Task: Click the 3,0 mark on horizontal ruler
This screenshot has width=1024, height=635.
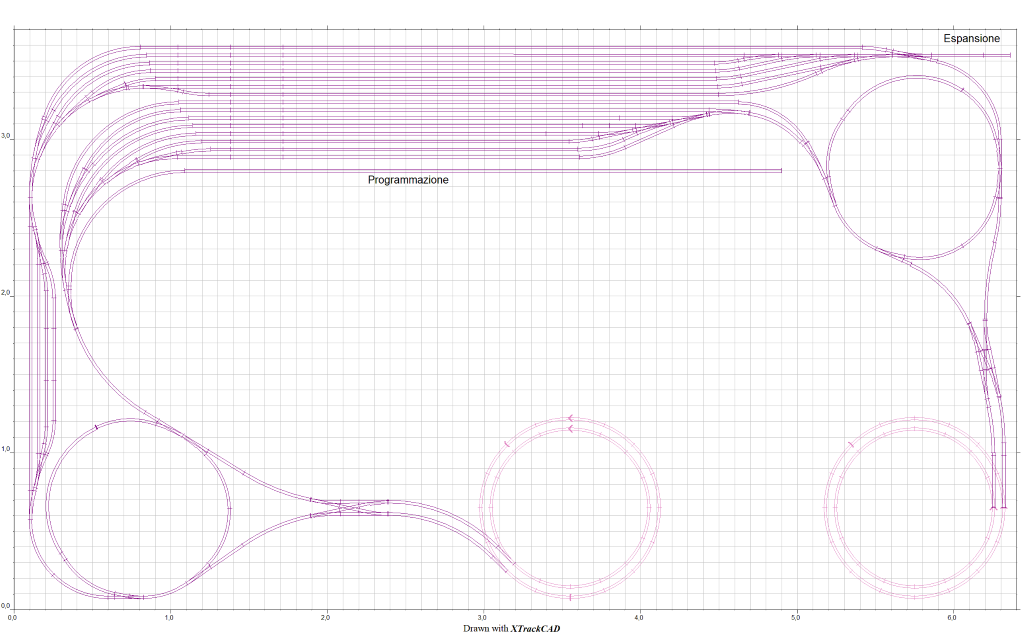Action: (x=482, y=618)
